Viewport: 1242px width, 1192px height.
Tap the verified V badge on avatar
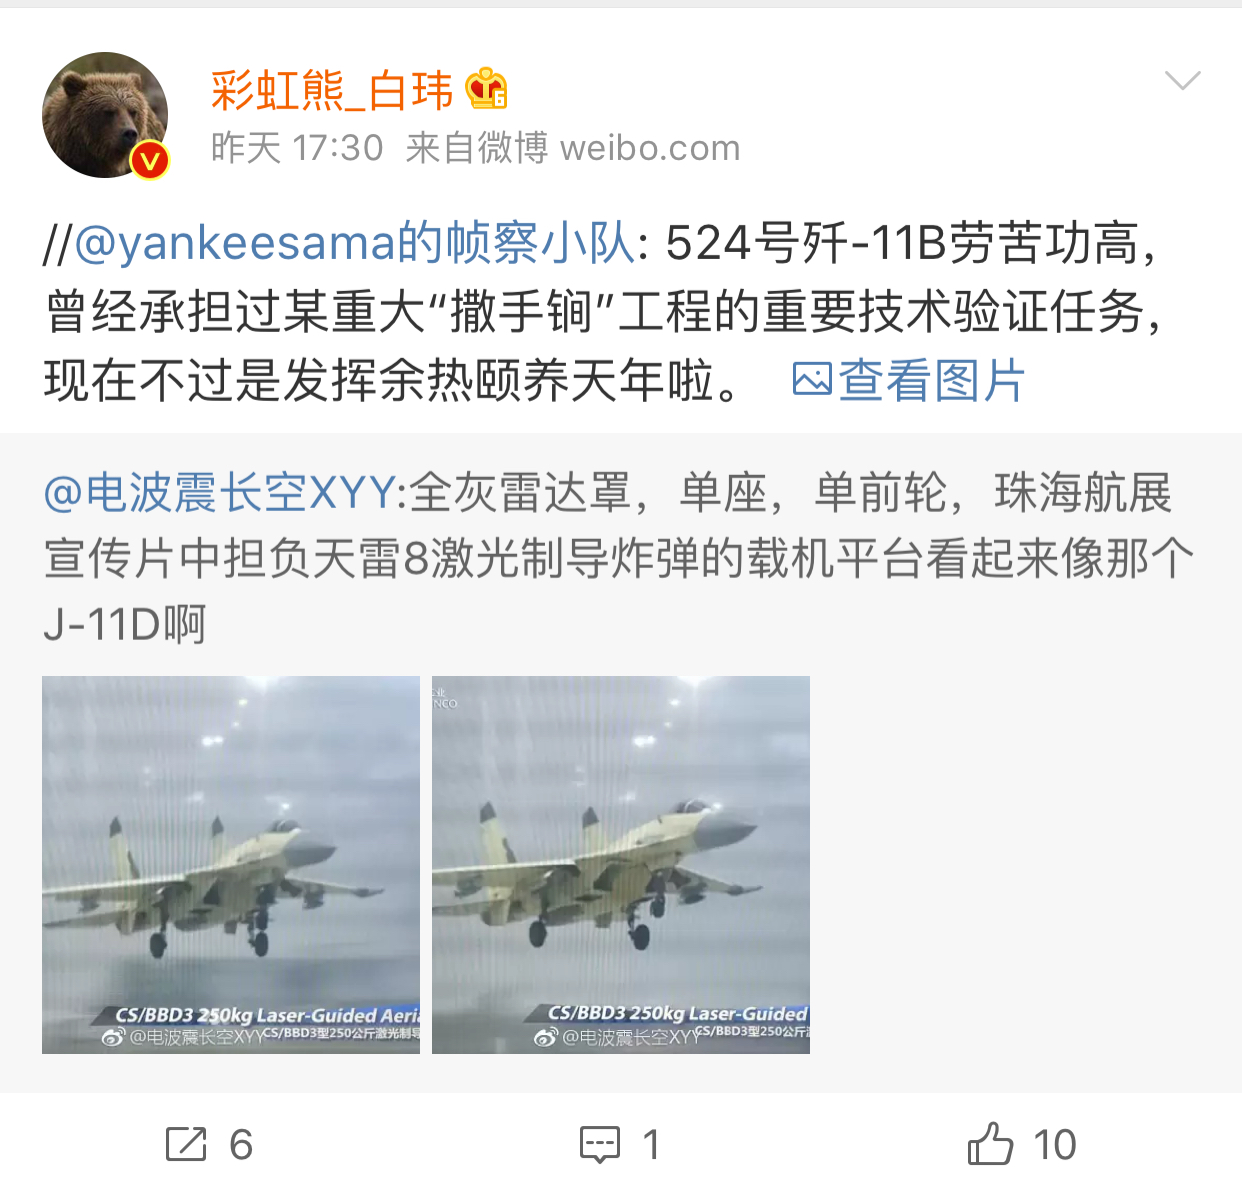click(150, 160)
